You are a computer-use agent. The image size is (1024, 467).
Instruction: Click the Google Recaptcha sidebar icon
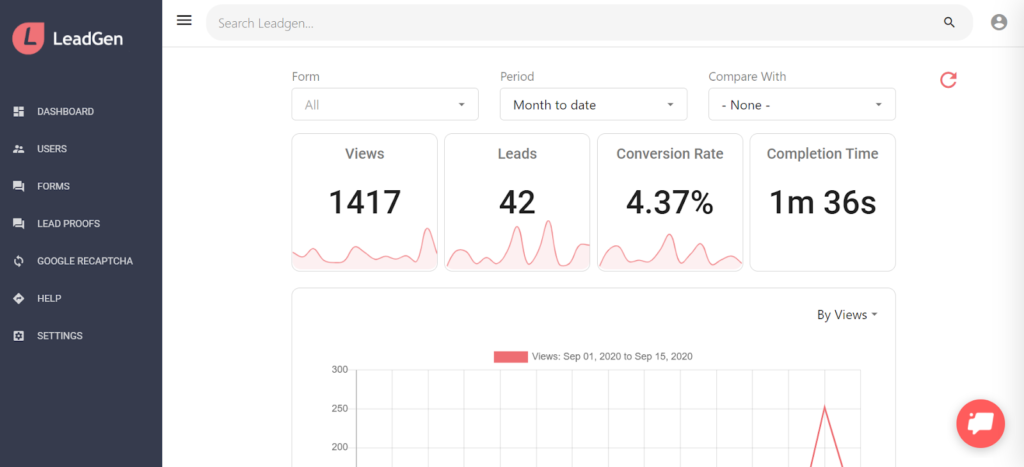[18, 261]
